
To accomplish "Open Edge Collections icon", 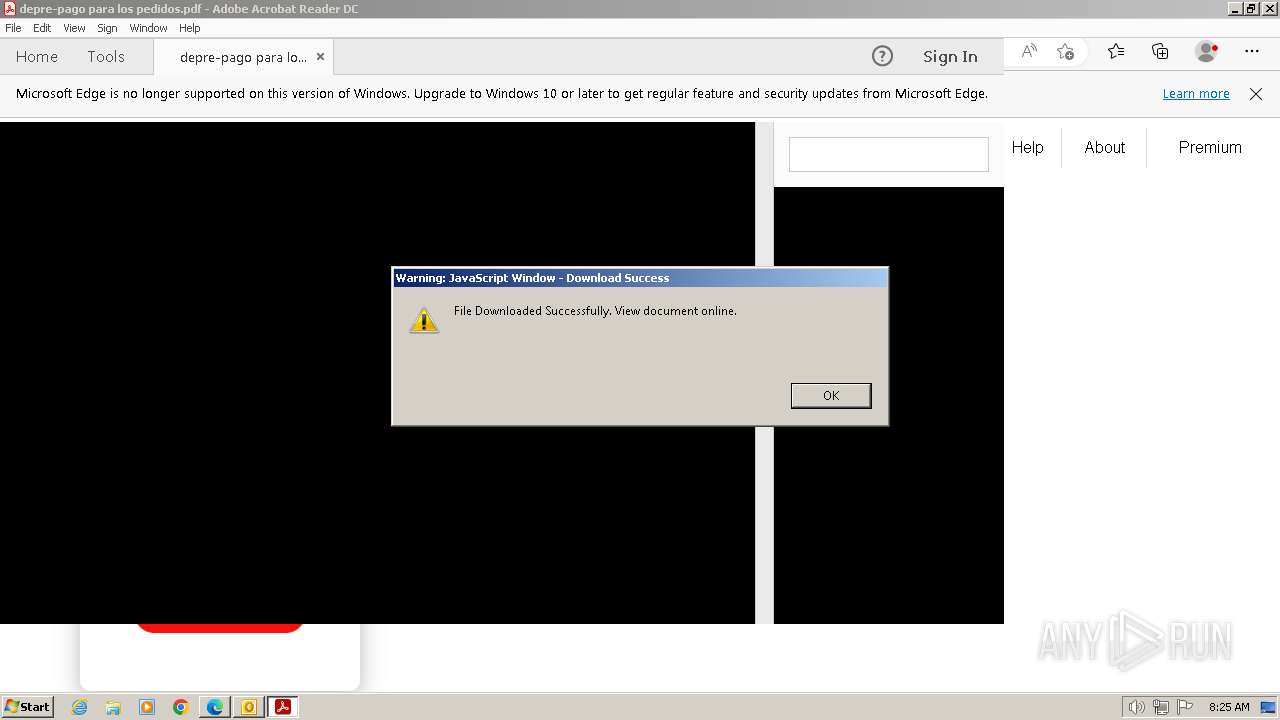I will point(1160,51).
